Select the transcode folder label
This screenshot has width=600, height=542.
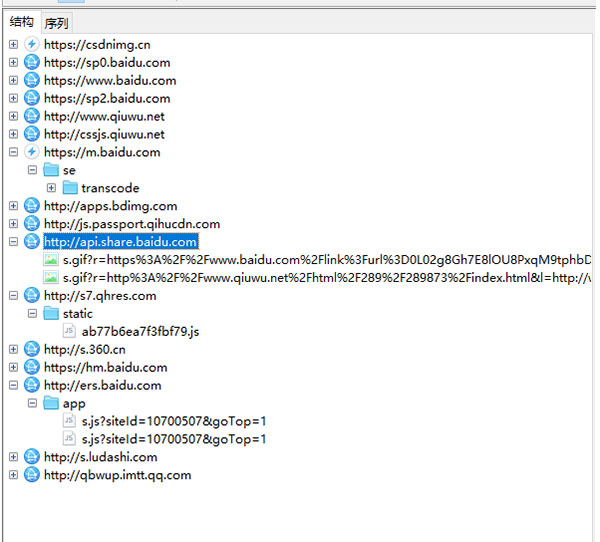pos(110,188)
